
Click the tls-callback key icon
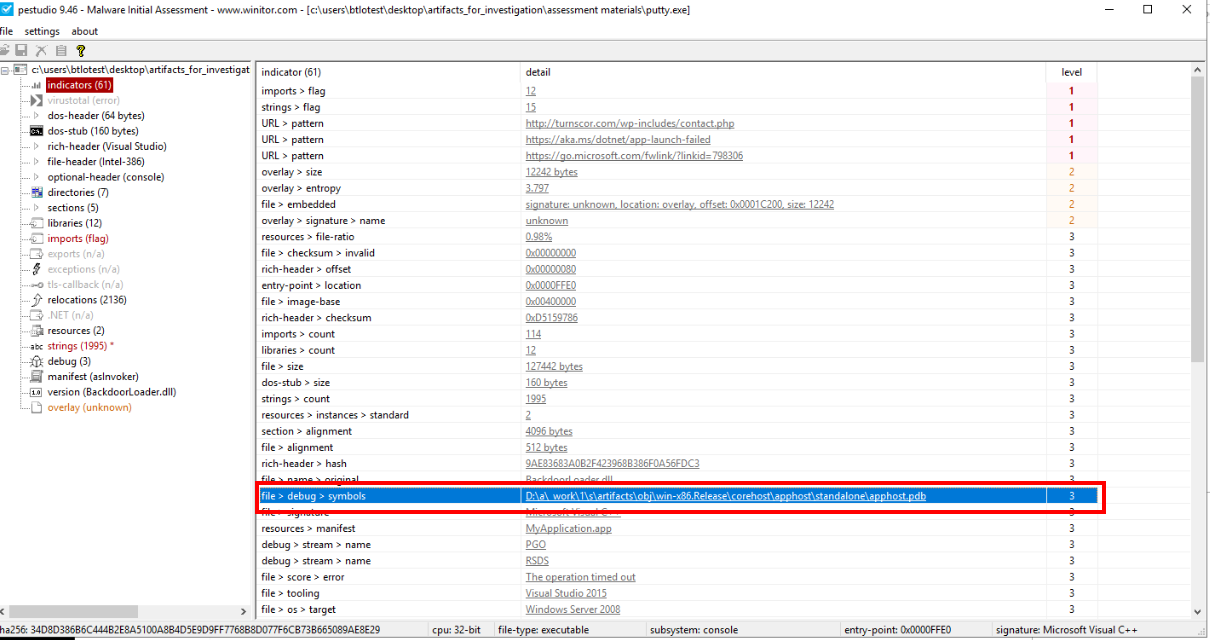click(37, 284)
